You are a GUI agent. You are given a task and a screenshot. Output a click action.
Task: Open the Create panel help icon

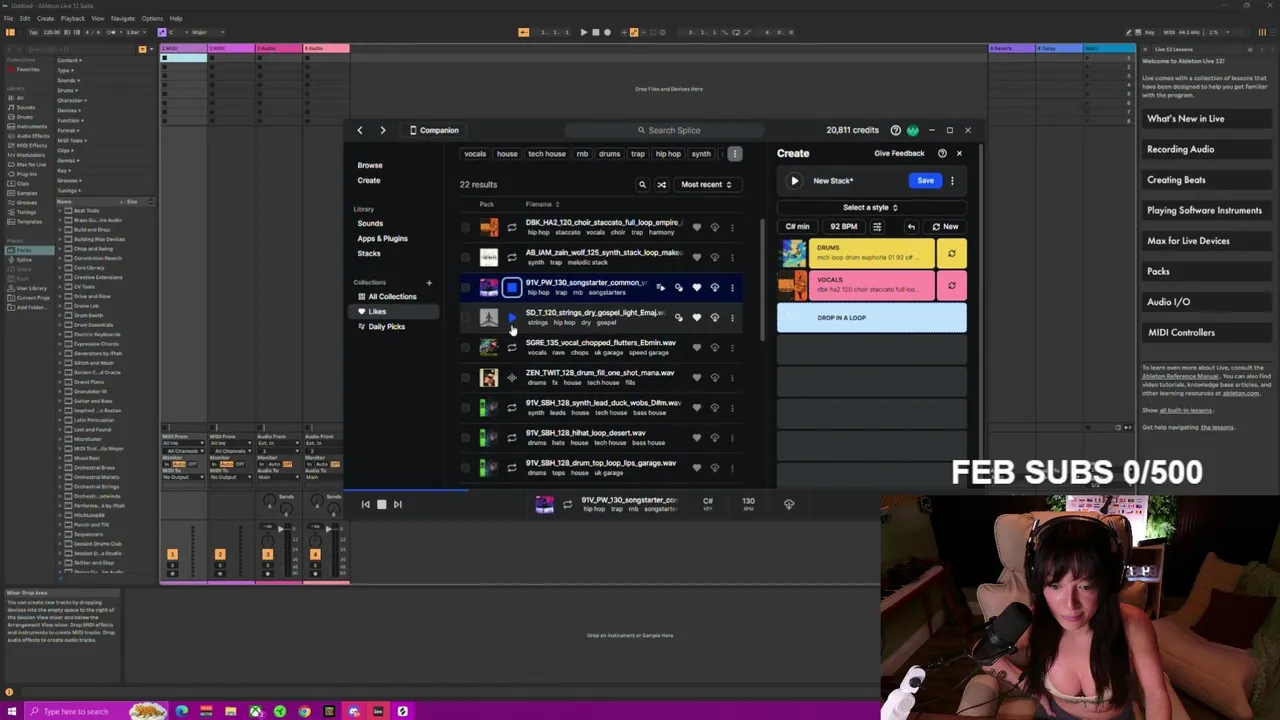942,154
